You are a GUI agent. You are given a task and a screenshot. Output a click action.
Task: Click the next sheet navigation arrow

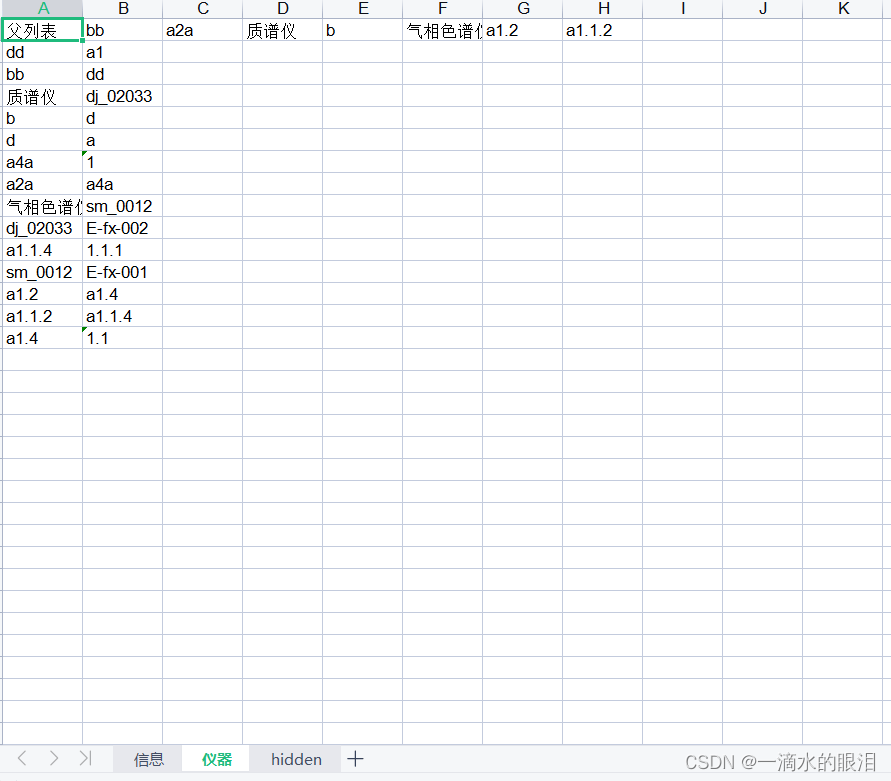pos(54,759)
